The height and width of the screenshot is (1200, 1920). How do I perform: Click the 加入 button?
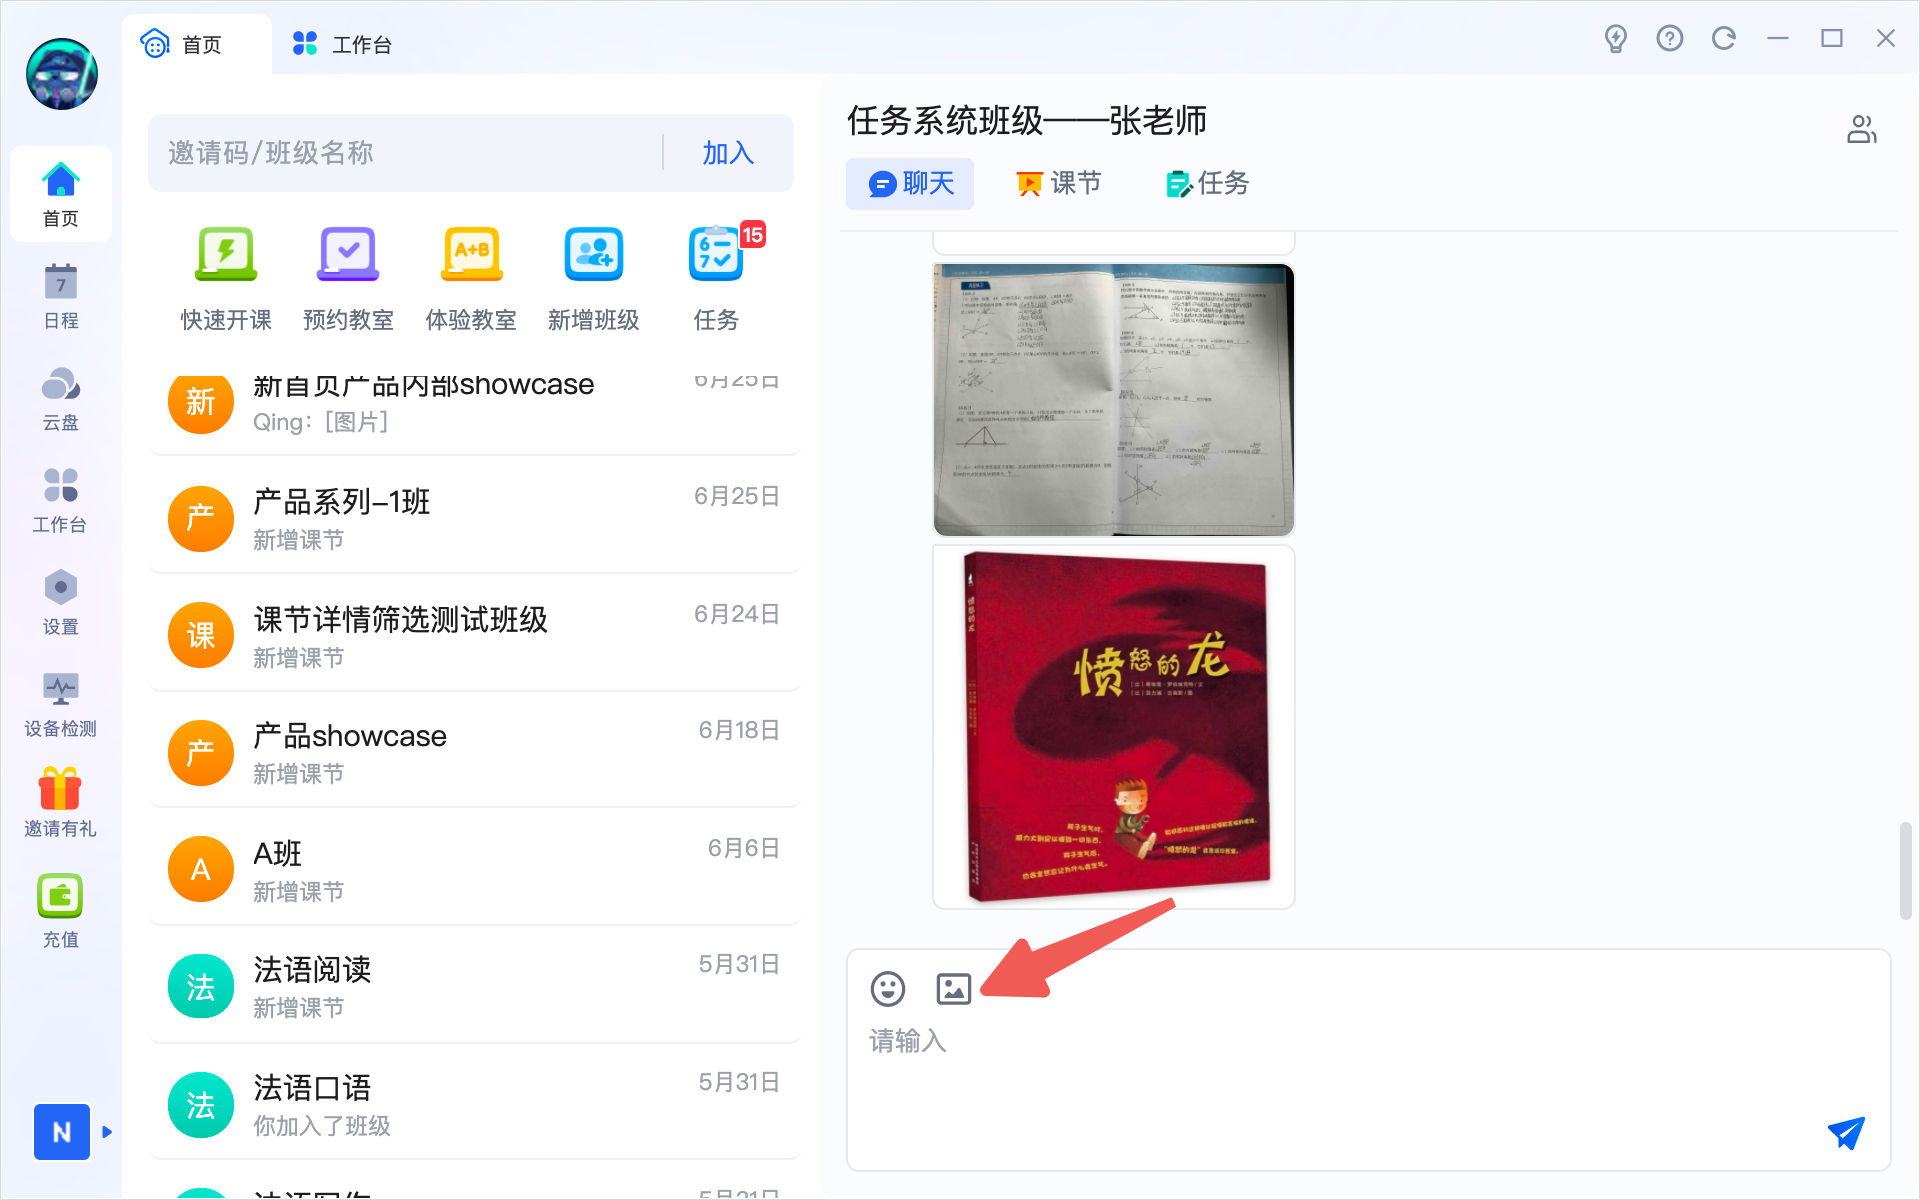(x=728, y=153)
